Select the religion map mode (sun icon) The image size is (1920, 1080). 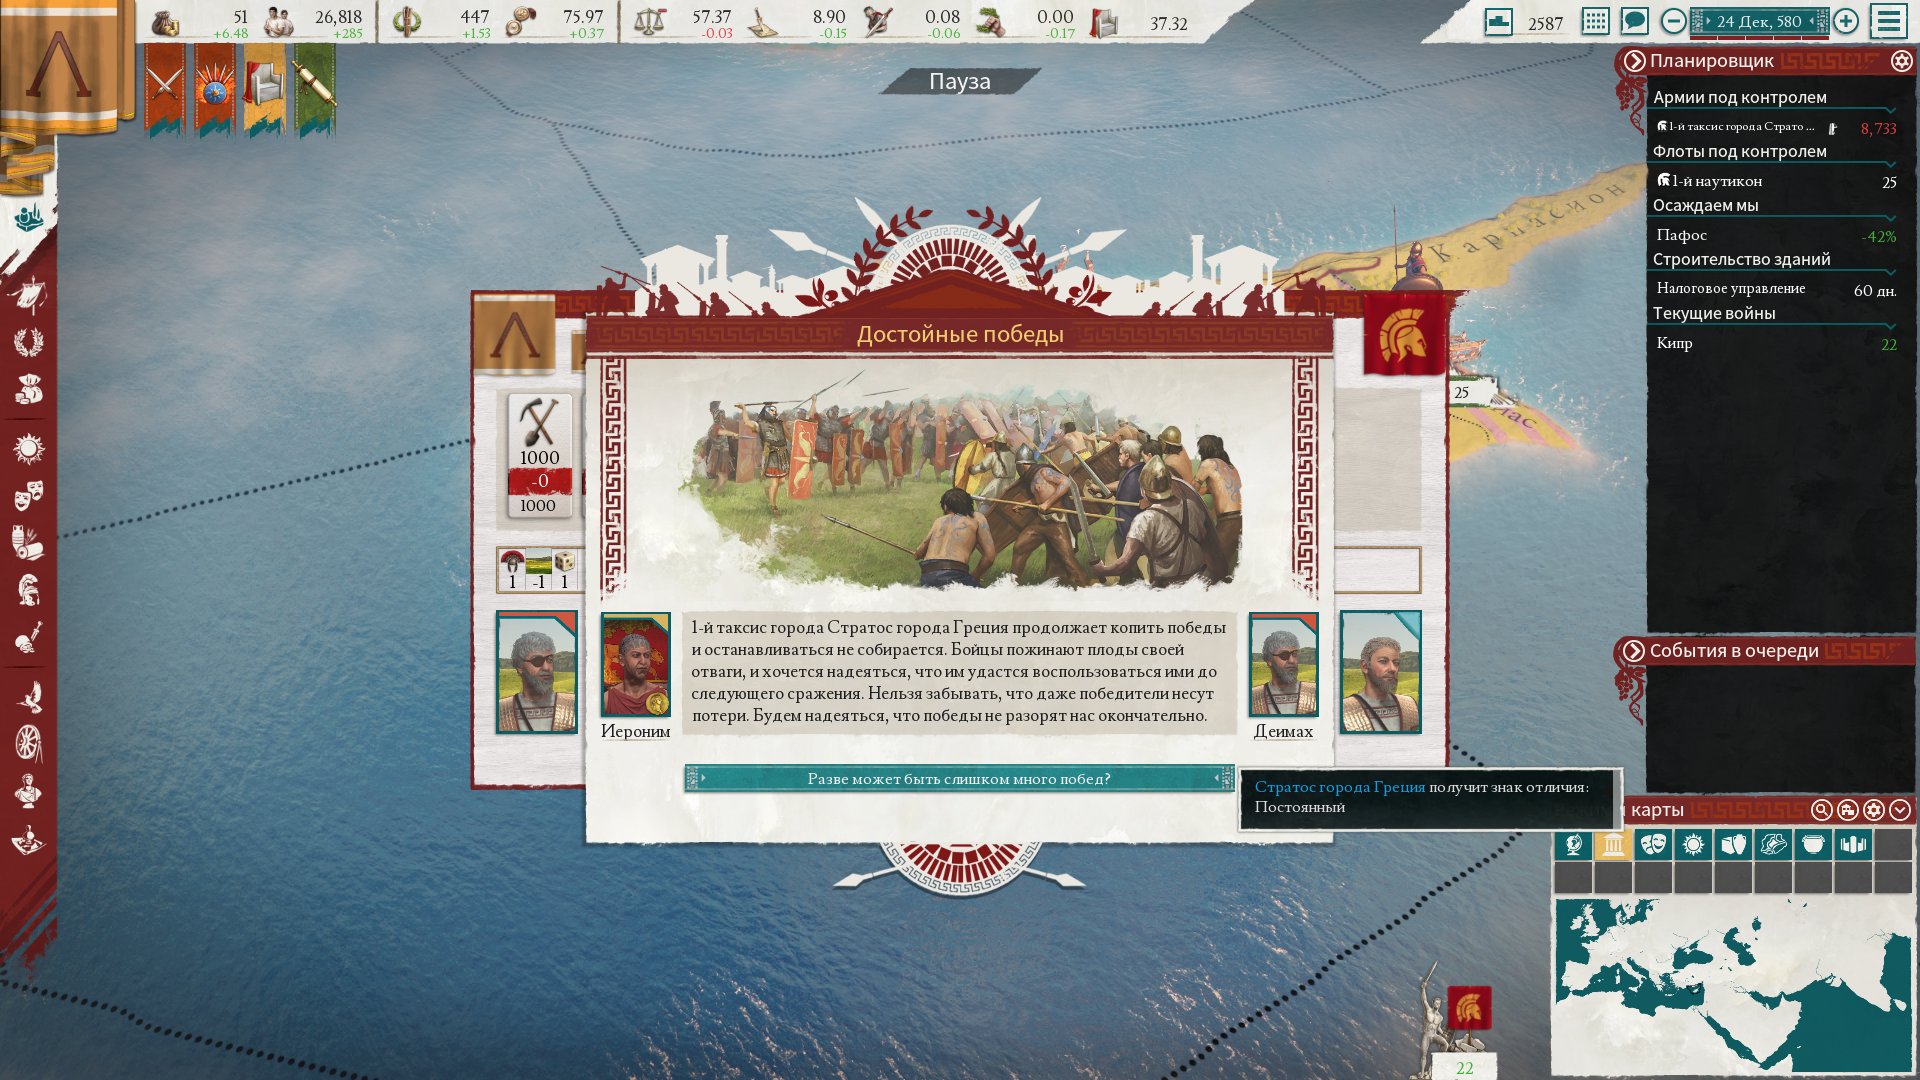click(x=1693, y=845)
